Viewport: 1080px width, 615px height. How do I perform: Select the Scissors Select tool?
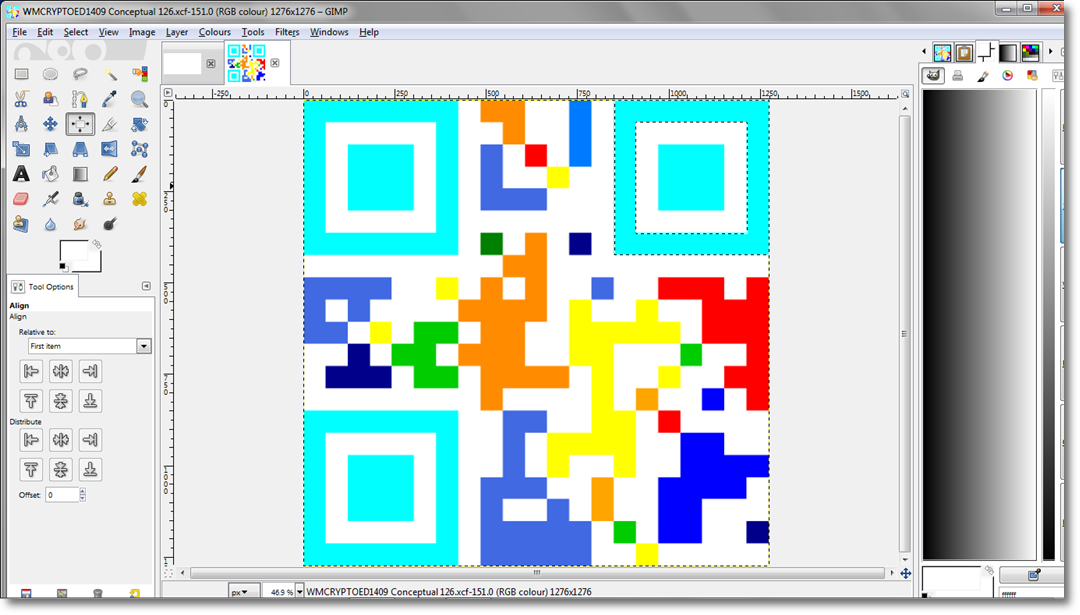click(x=21, y=99)
